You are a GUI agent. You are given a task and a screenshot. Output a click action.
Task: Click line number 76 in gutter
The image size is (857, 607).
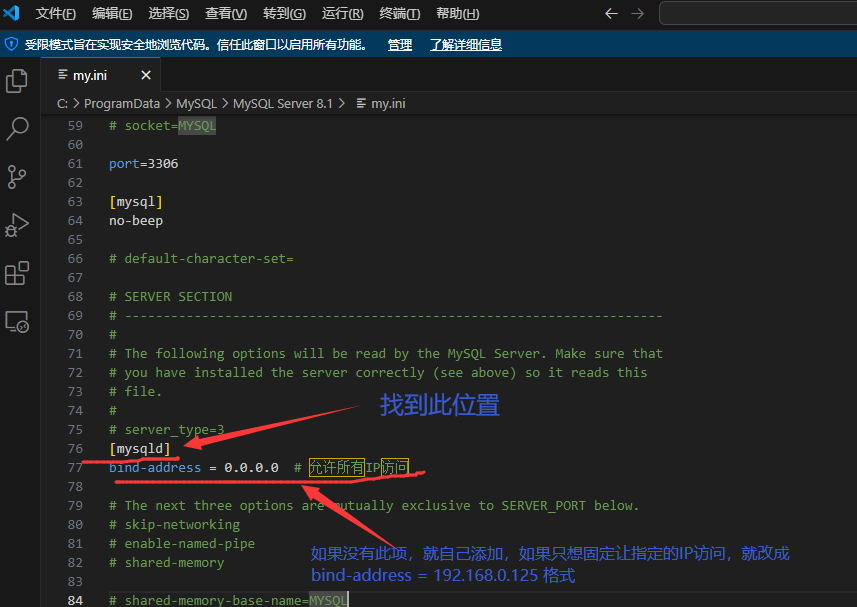[75, 449]
